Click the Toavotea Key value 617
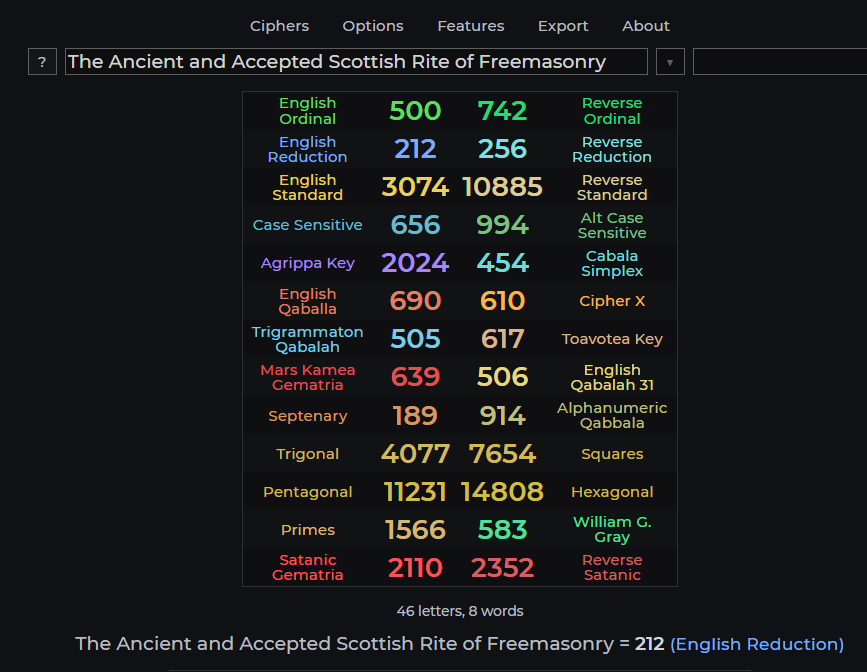 [x=502, y=339]
